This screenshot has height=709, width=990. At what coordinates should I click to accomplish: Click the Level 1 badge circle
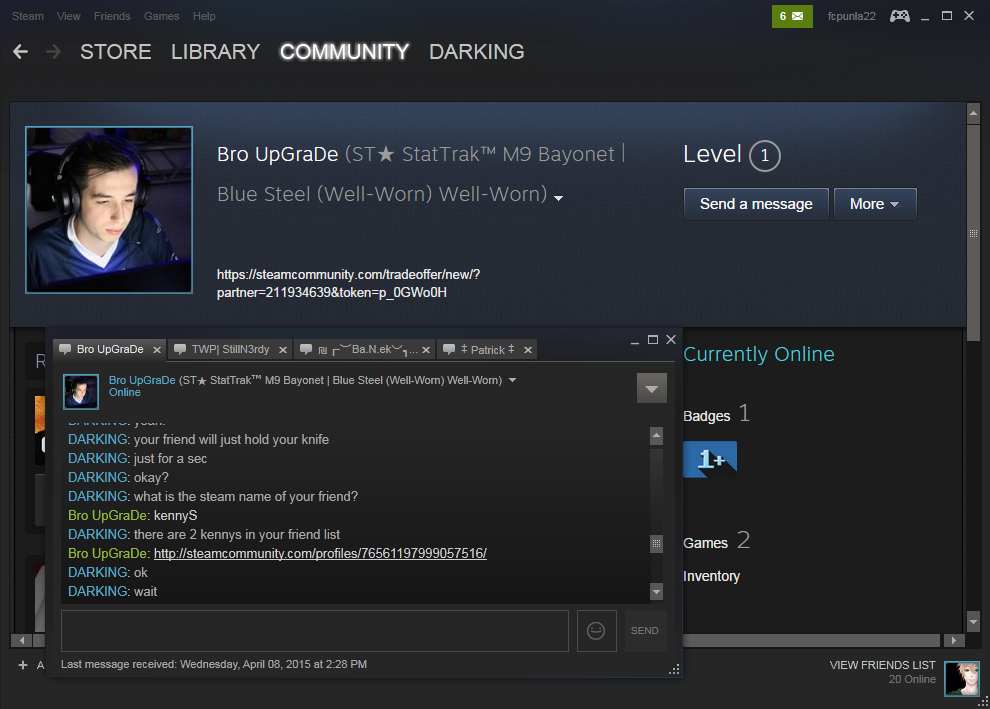click(765, 155)
